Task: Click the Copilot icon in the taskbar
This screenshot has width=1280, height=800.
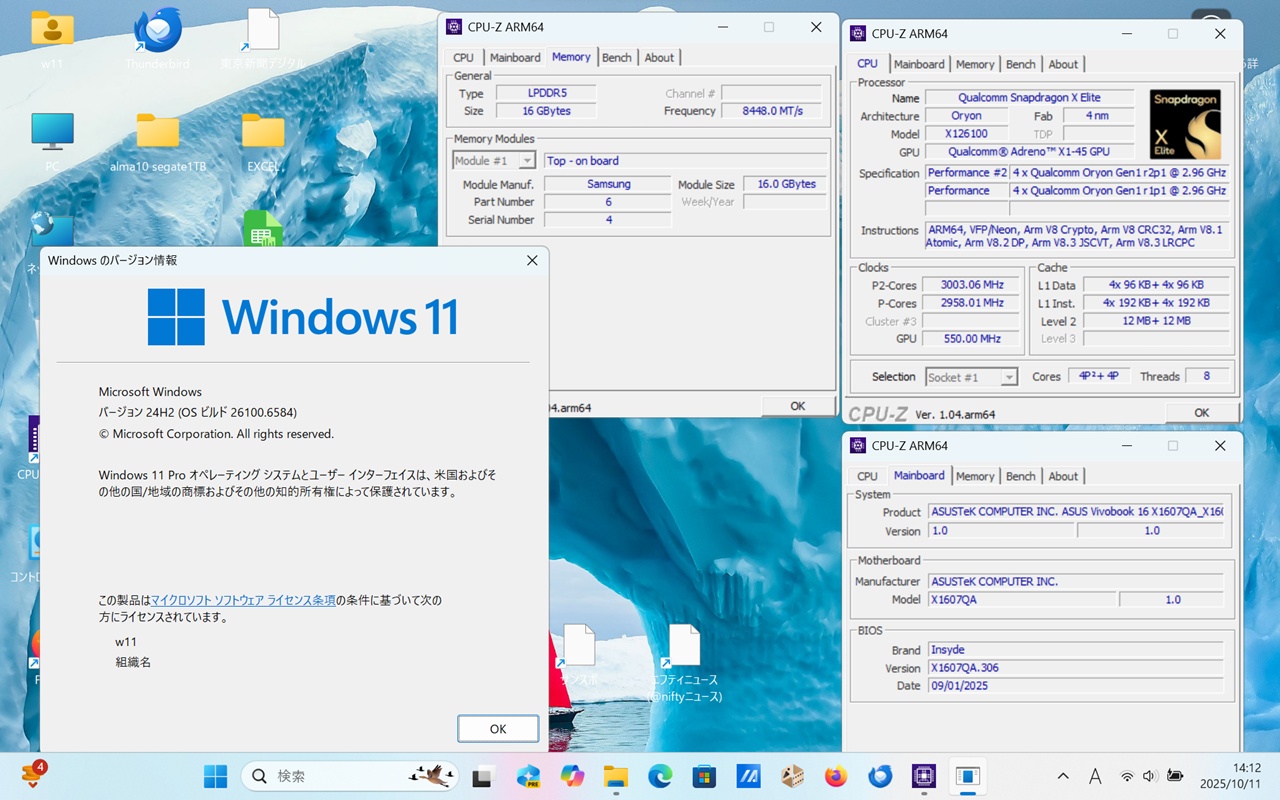Action: tap(572, 776)
